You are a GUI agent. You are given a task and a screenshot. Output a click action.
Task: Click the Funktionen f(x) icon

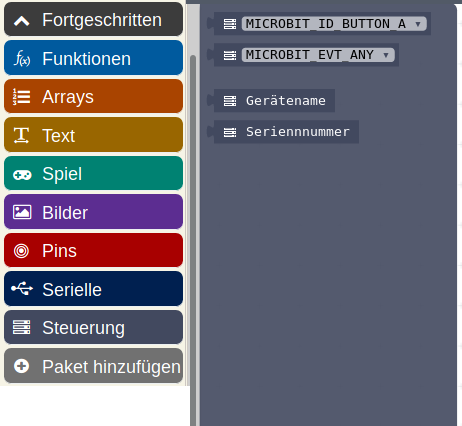point(22,58)
